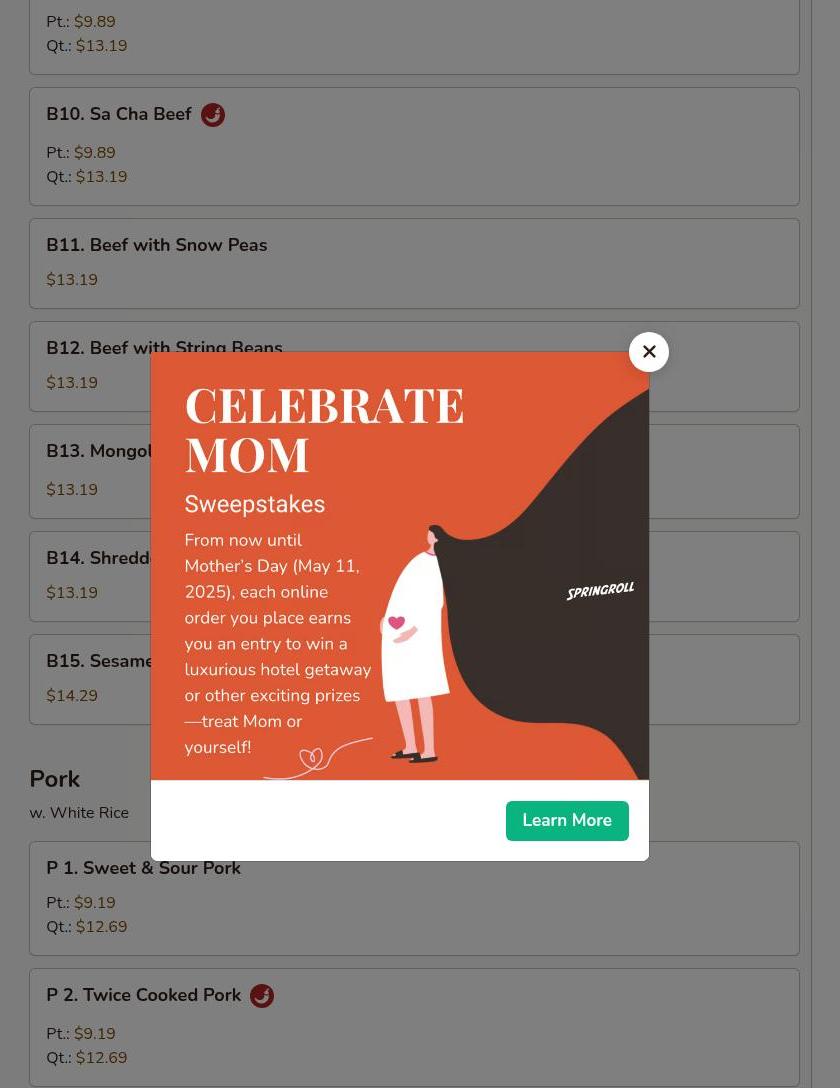Close the Celebrate Mom sweepstakes popup
Screen dimensions: 840x1088
coord(649,352)
